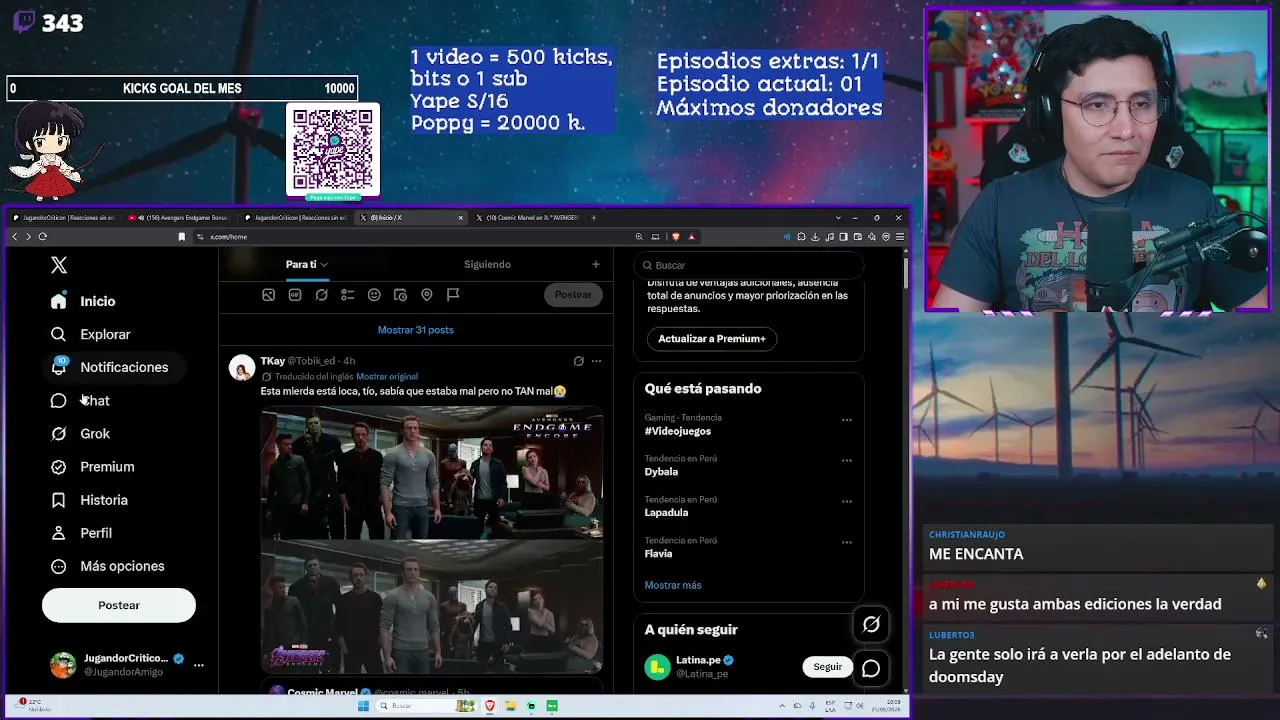Click Grok icon on TKay's post

click(x=578, y=361)
